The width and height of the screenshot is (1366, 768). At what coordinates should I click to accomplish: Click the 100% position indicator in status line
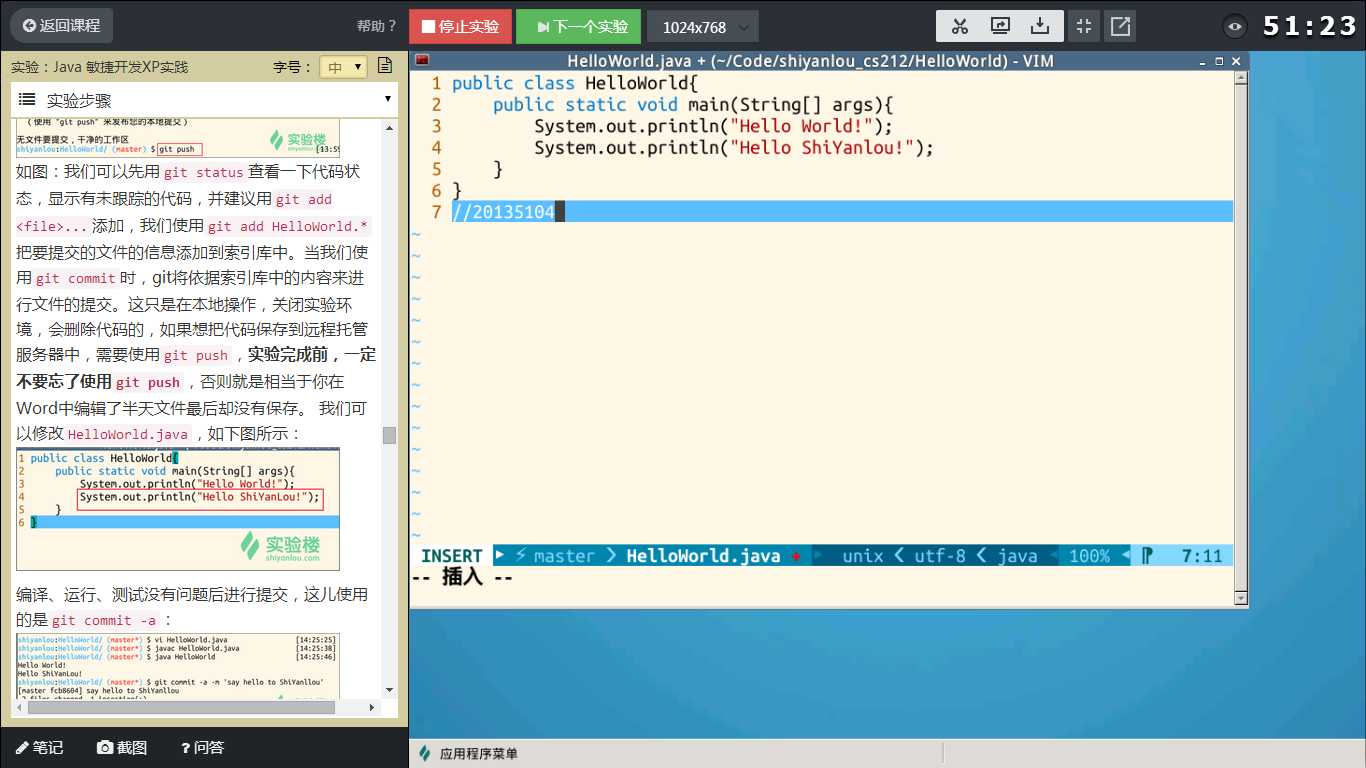(x=1089, y=556)
